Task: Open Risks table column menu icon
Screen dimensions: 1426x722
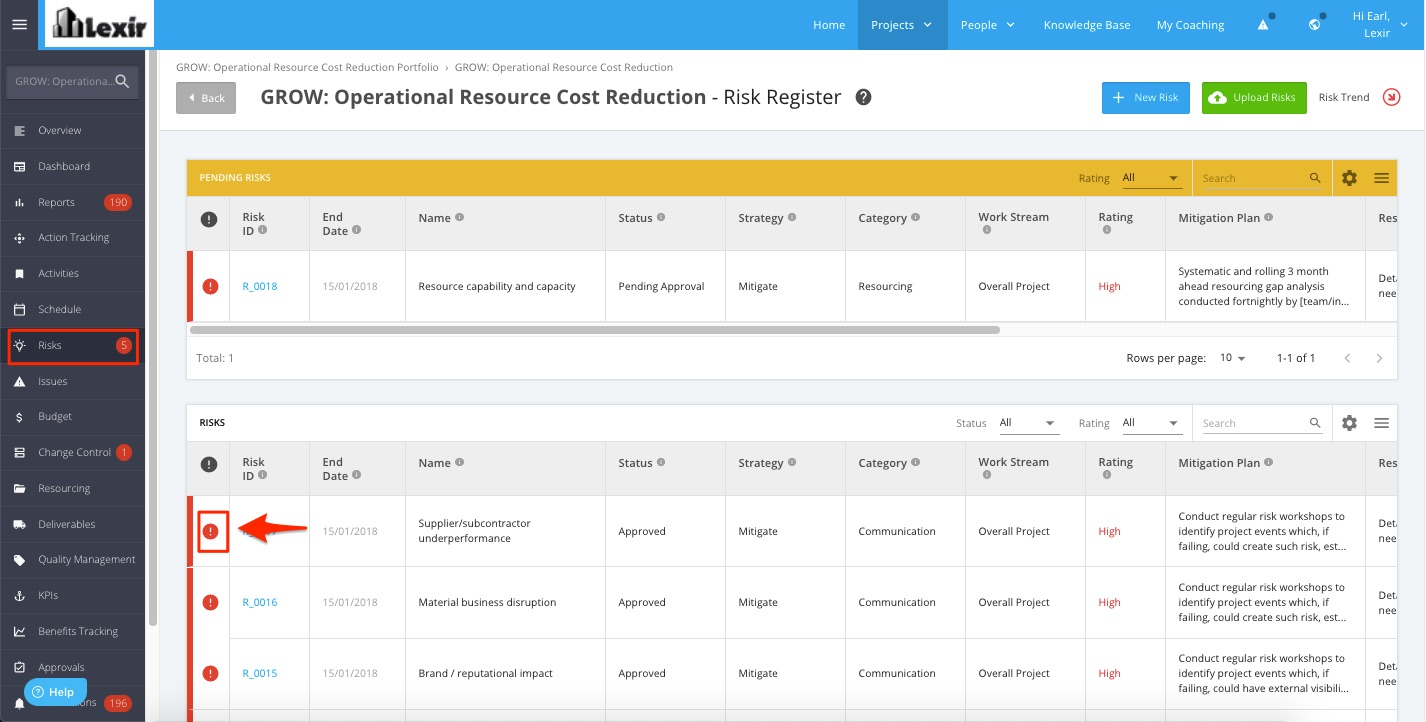Action: click(x=1382, y=423)
